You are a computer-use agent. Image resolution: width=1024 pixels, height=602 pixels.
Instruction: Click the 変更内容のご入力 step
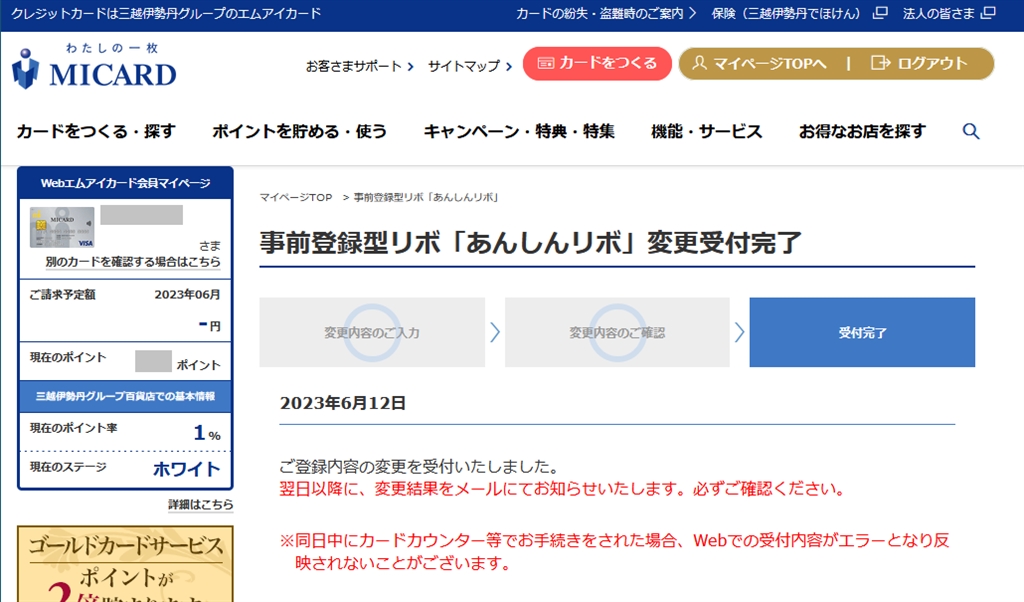click(x=372, y=332)
